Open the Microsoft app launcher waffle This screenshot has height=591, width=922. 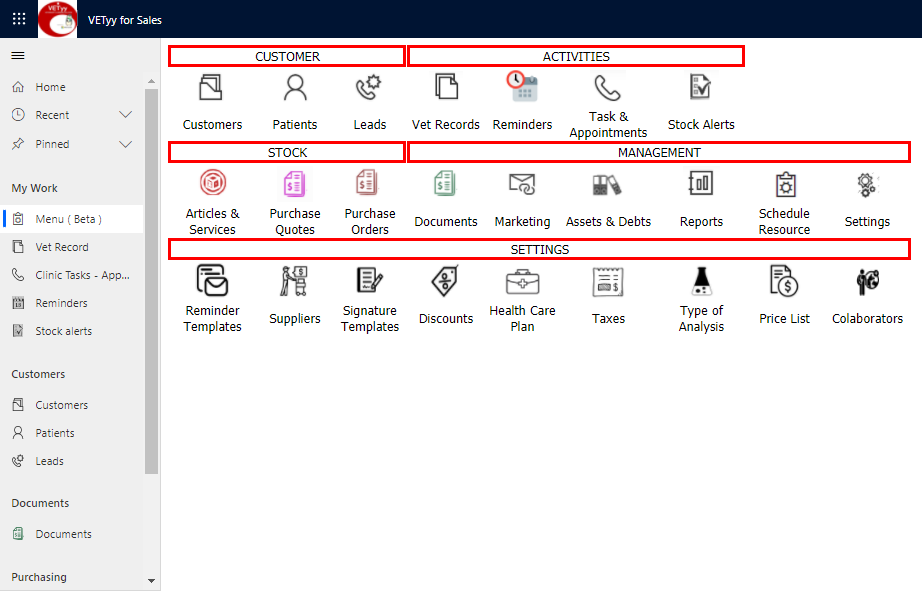coord(18,18)
